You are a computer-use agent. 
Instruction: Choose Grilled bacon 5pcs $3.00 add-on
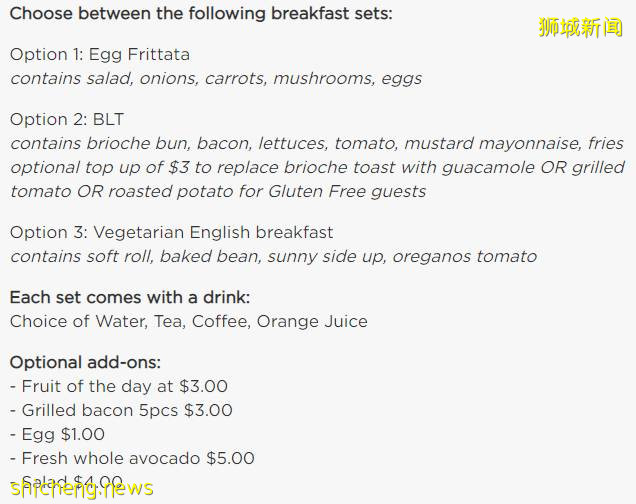(121, 410)
